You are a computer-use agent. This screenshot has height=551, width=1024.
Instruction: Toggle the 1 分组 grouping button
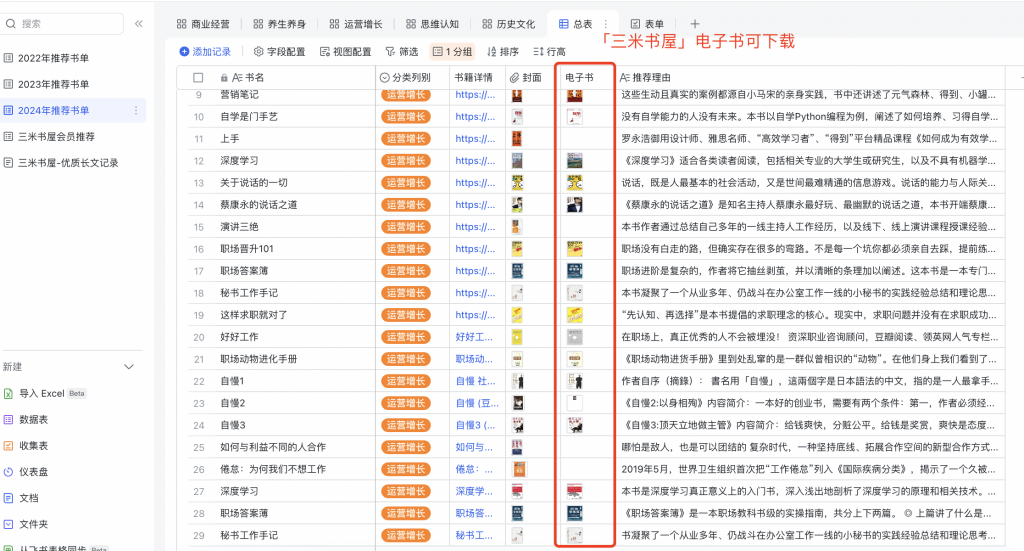453,52
